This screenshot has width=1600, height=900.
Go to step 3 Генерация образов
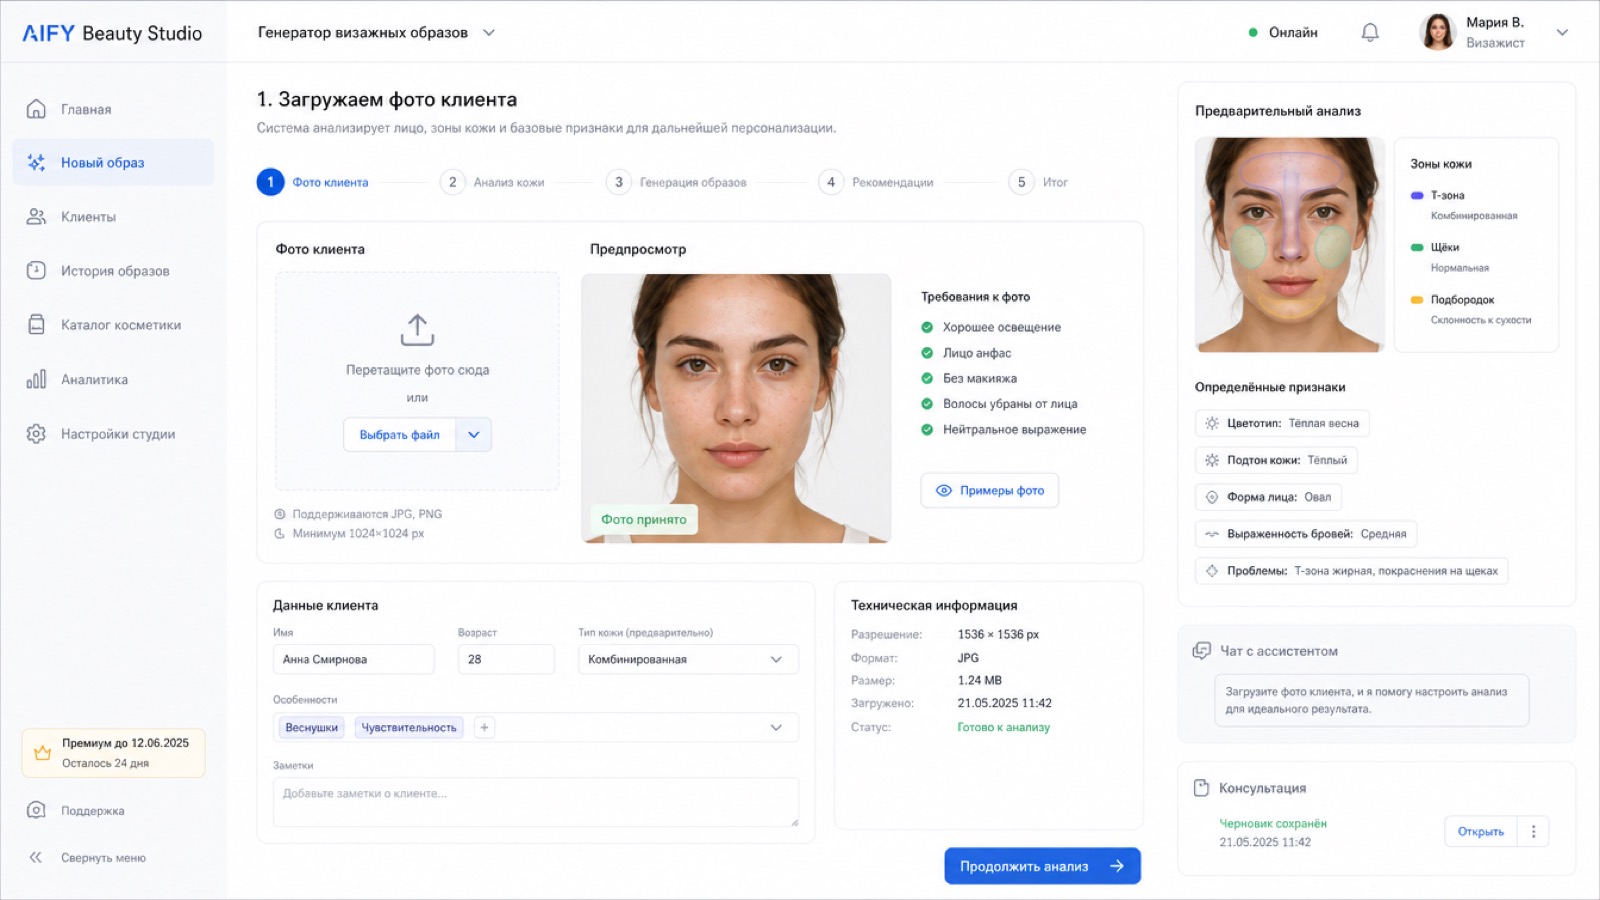(x=677, y=182)
